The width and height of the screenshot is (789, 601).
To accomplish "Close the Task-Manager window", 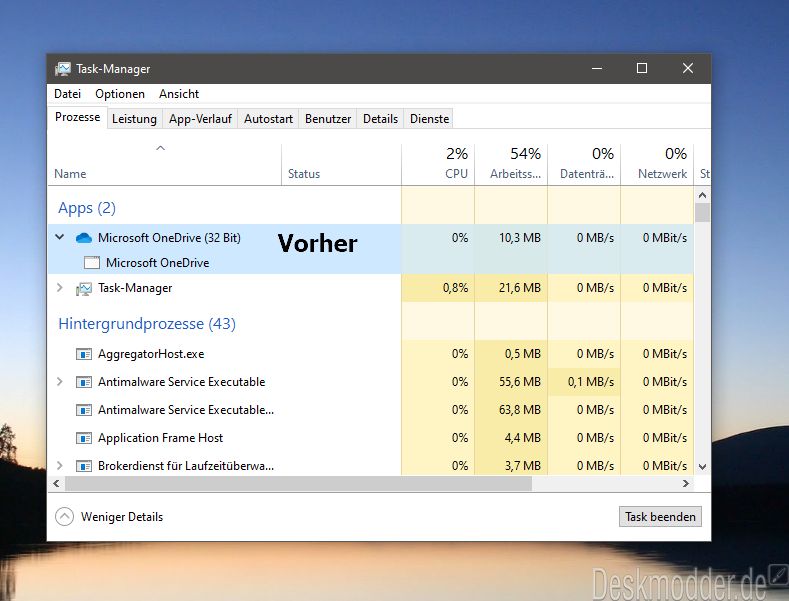I will 687,68.
